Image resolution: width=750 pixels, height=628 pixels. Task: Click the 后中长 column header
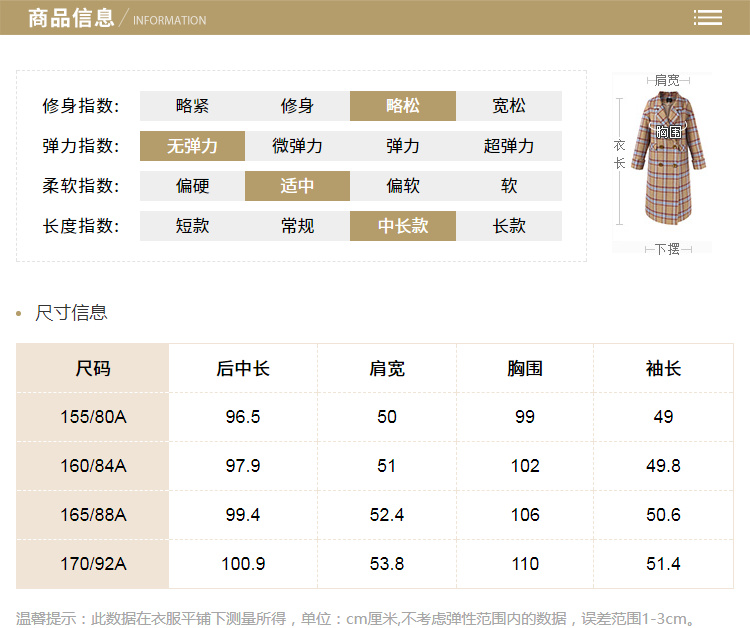point(243,369)
